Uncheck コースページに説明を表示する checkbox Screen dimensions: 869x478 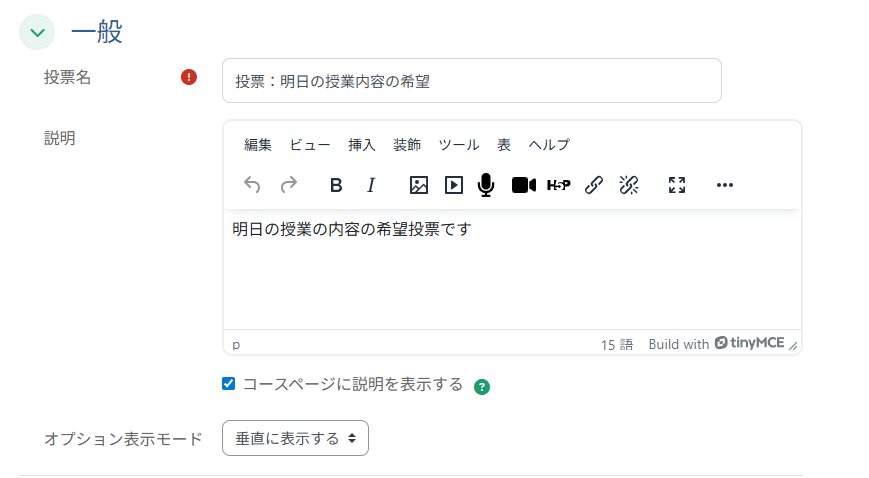tap(229, 384)
